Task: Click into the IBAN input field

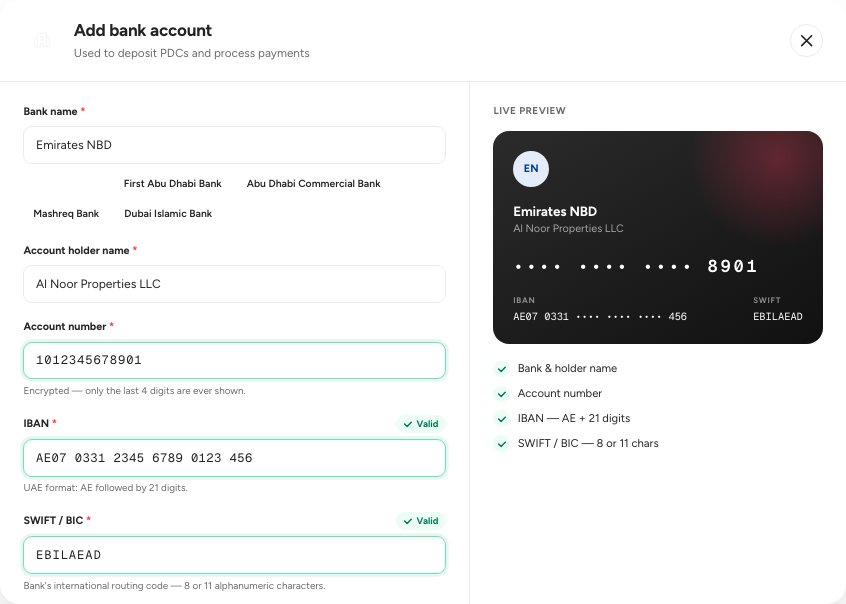Action: pos(234,458)
